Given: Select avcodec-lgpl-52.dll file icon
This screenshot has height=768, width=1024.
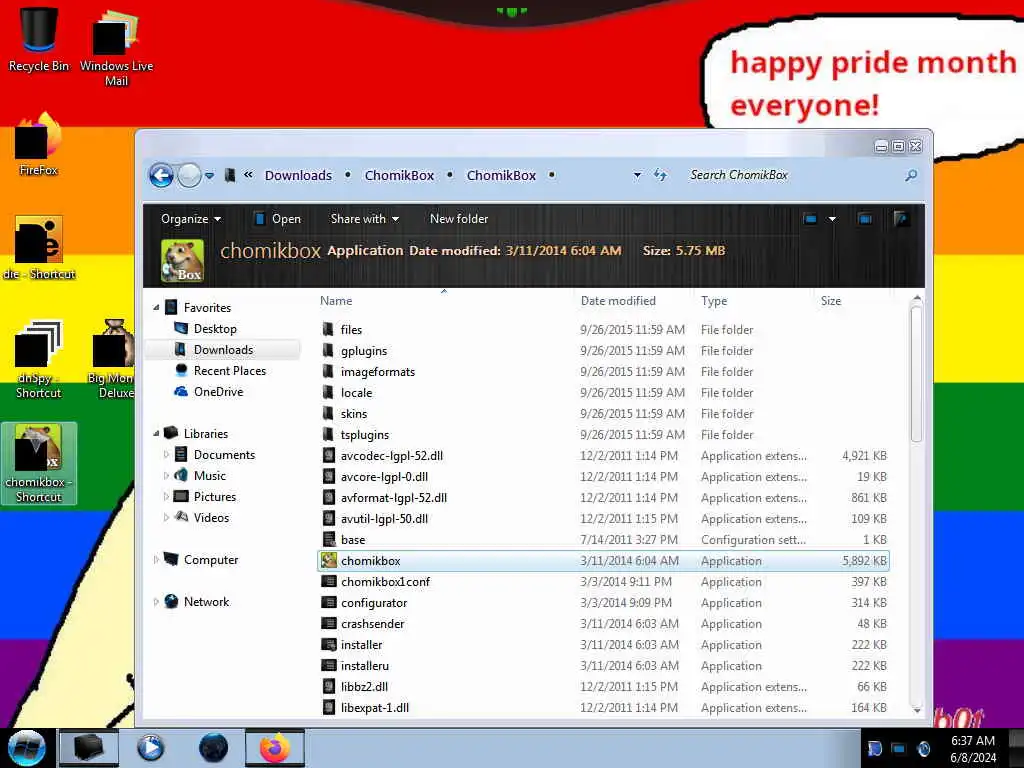Looking at the screenshot, I should (329, 455).
